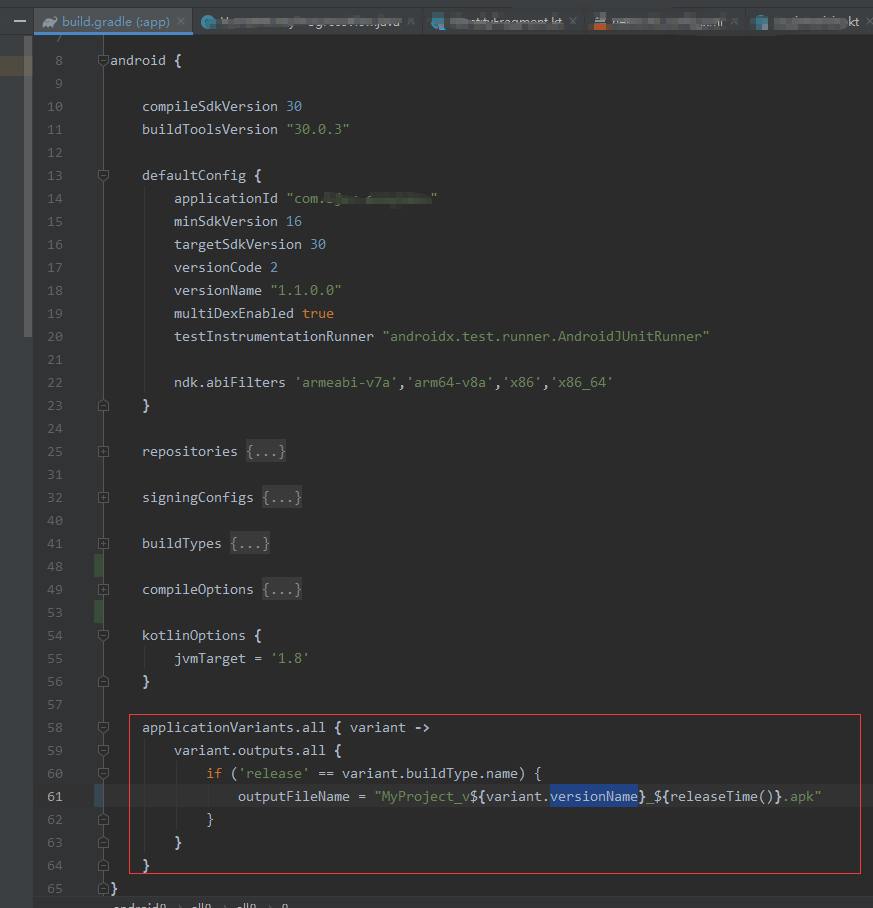
Task: Click the green change marker near line 53
Action: [97, 612]
